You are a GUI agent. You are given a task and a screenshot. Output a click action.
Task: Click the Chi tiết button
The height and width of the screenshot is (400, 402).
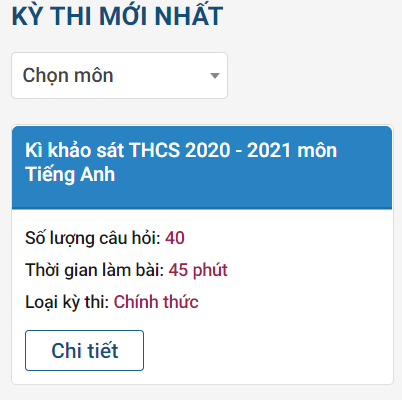84,350
